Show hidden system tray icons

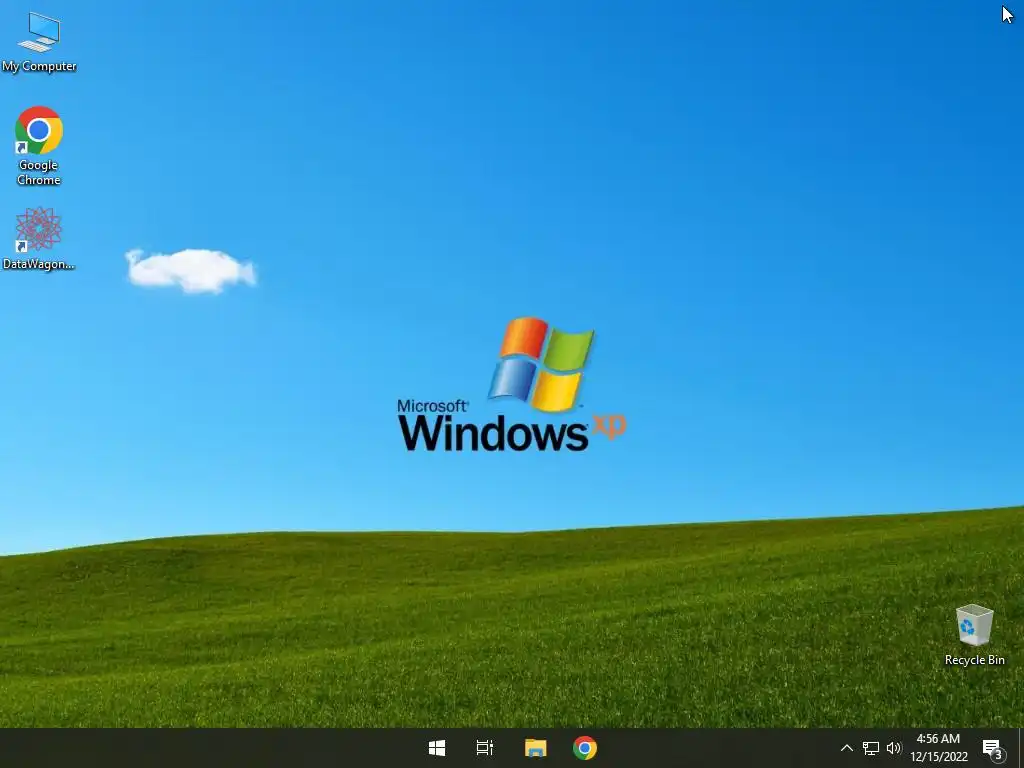[x=846, y=748]
